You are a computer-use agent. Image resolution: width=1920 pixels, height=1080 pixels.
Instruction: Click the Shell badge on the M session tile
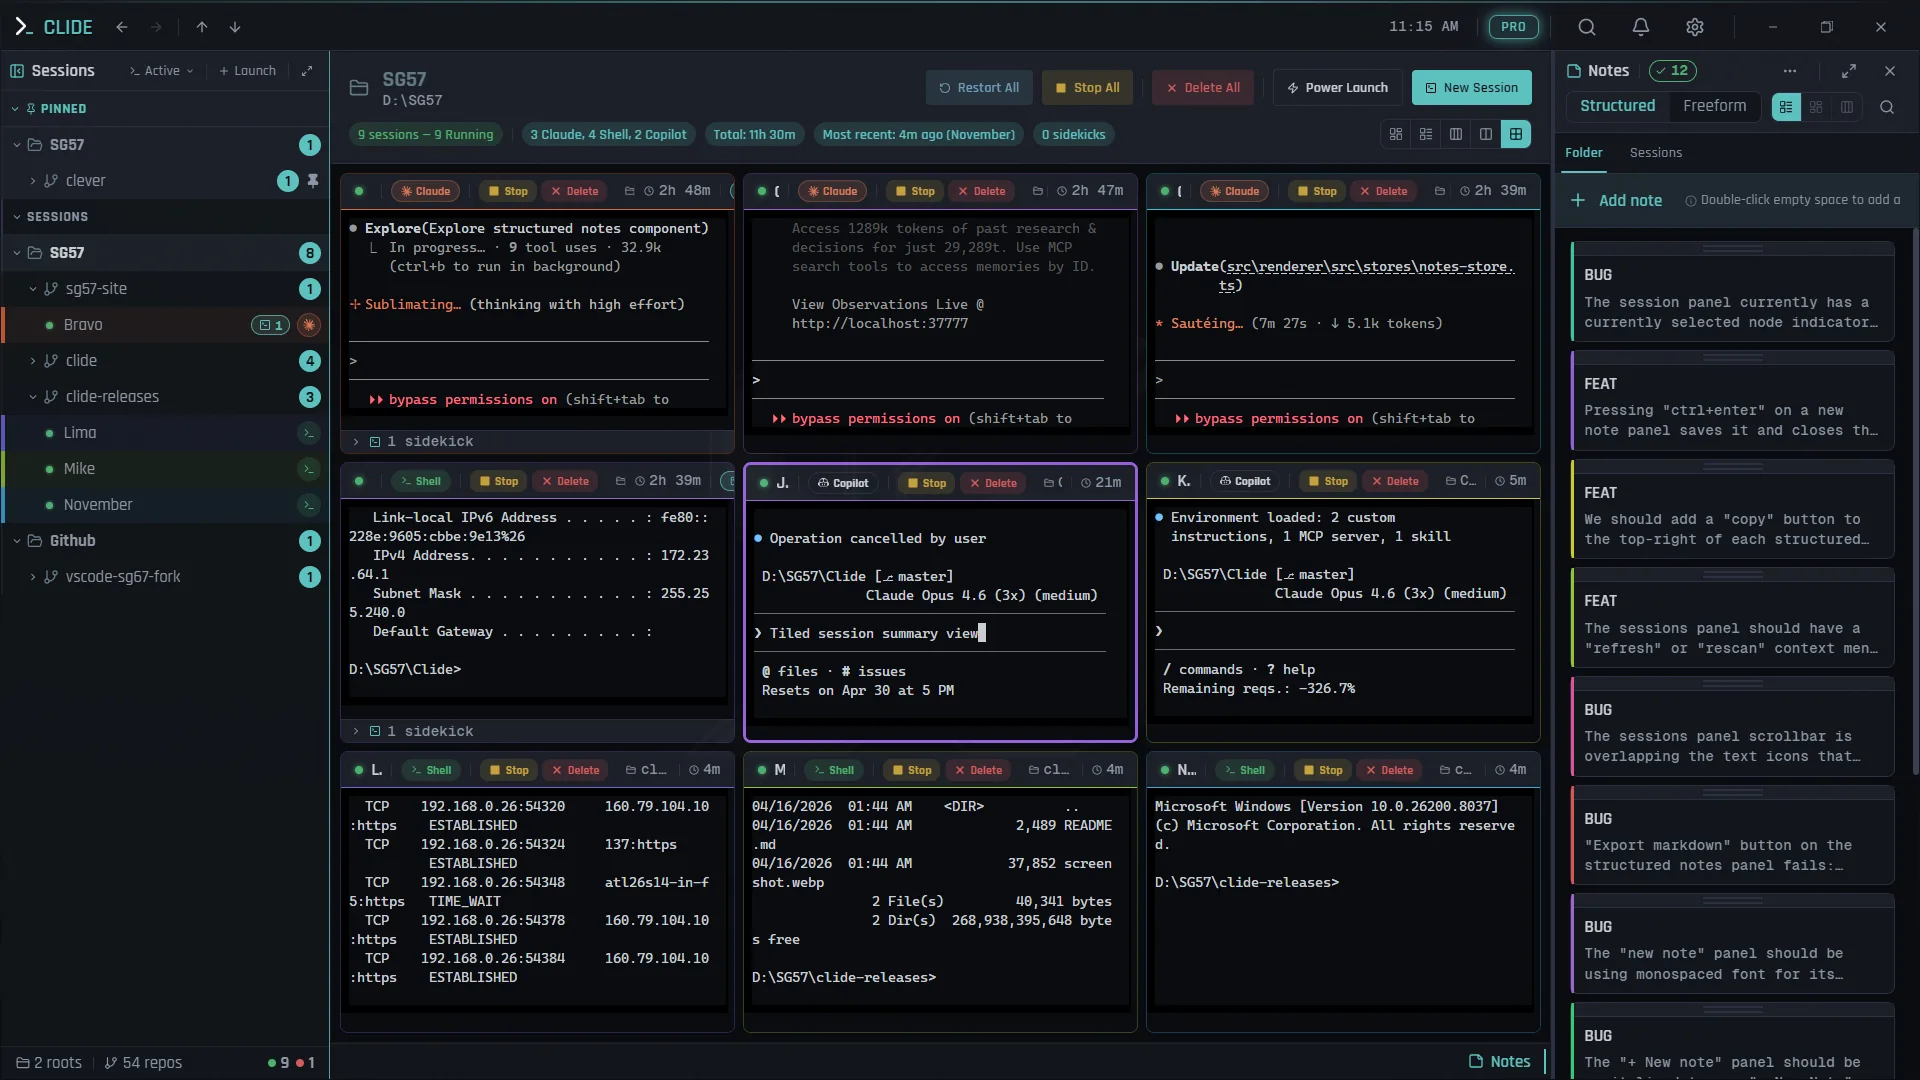point(834,770)
